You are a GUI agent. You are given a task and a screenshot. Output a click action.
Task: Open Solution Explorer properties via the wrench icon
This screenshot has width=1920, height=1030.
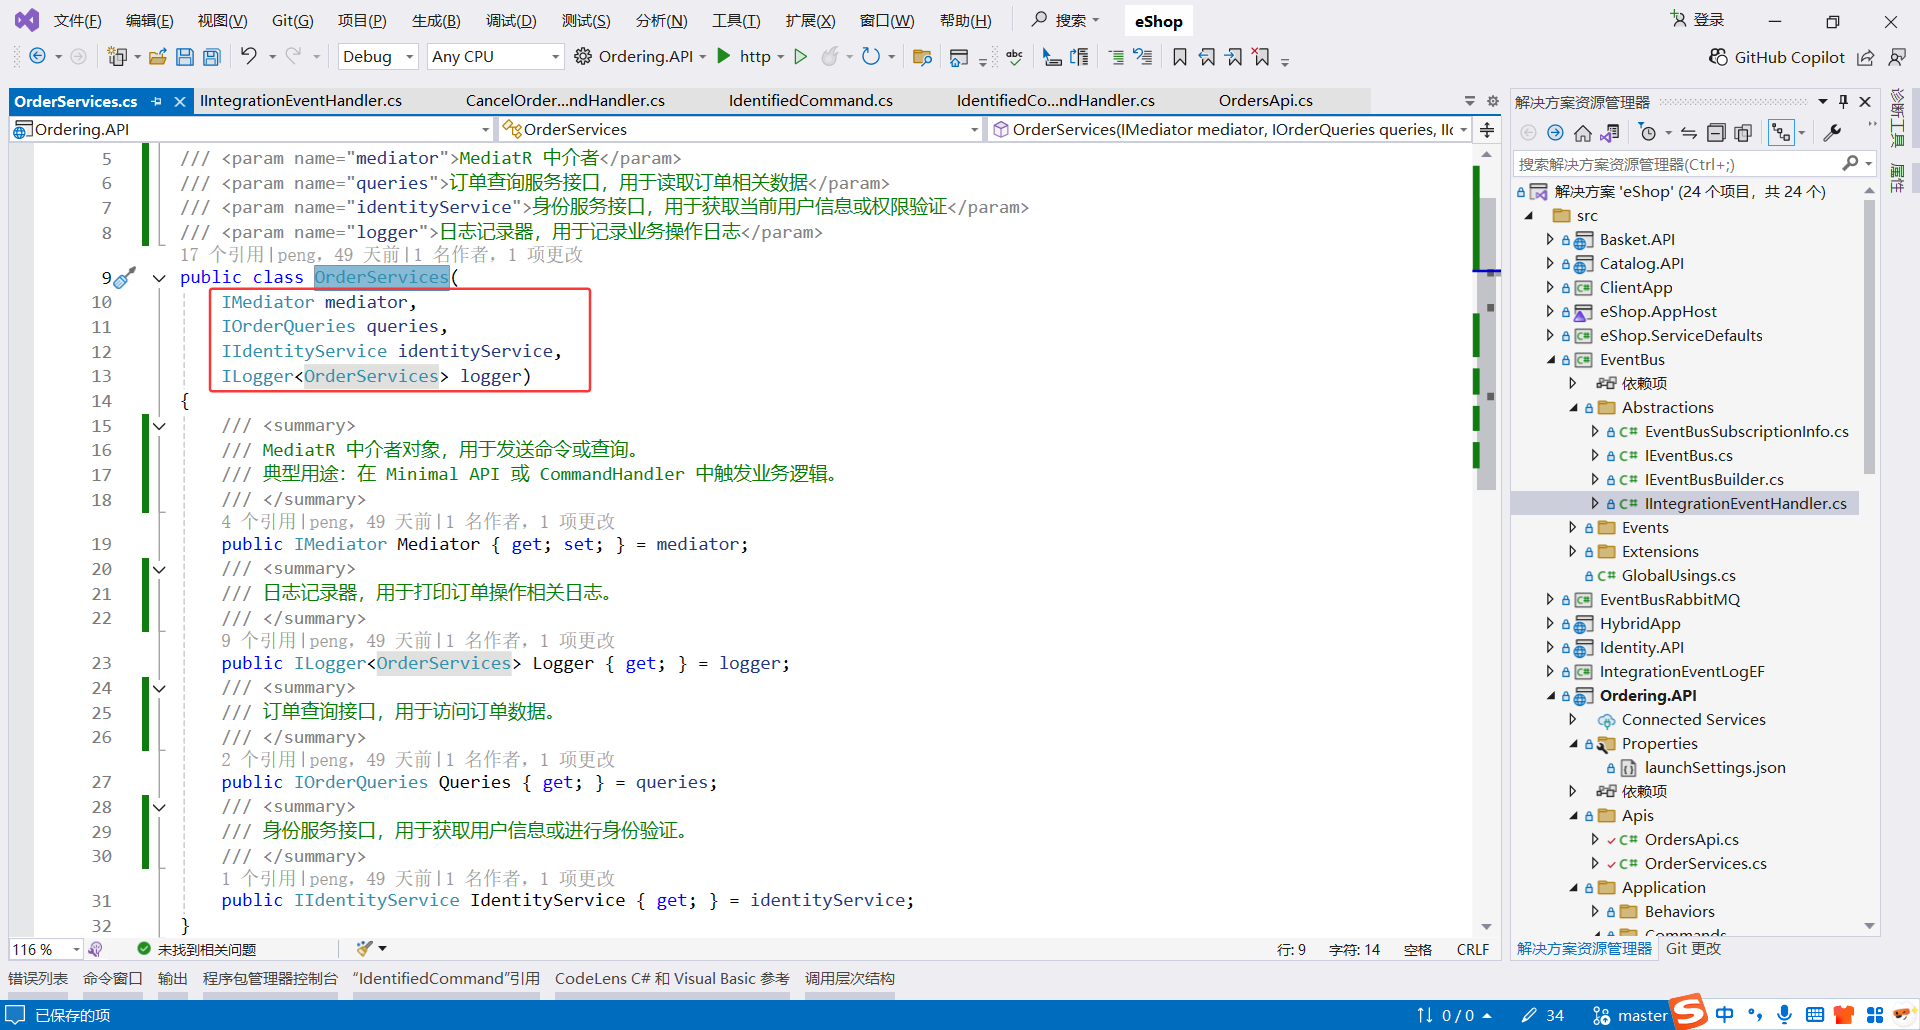pyautogui.click(x=1833, y=132)
